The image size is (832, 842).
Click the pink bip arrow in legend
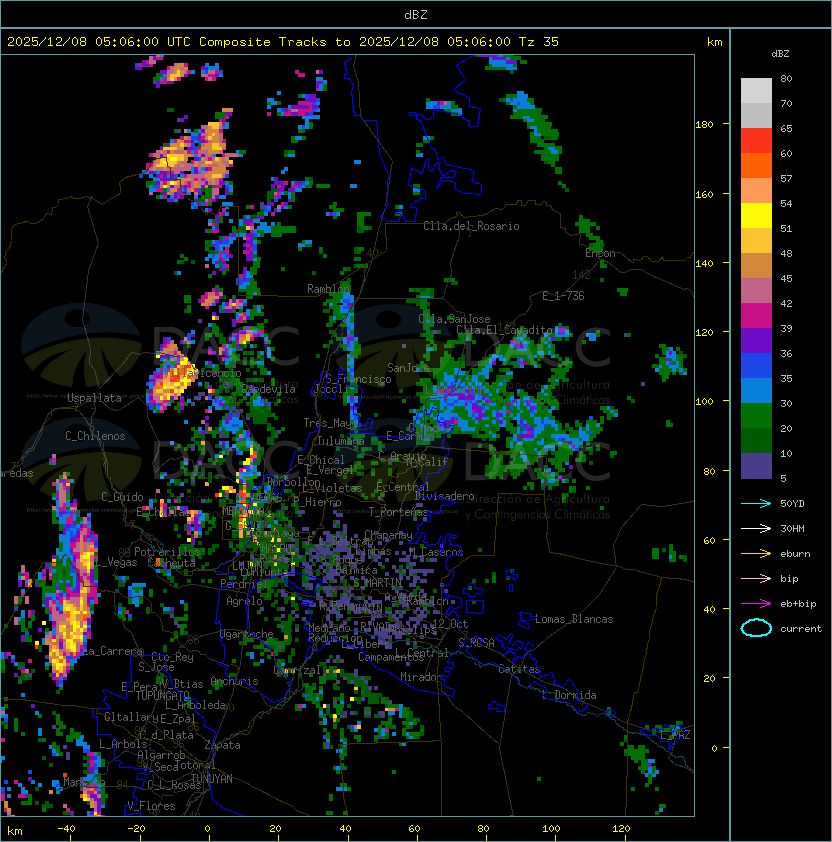coord(756,578)
